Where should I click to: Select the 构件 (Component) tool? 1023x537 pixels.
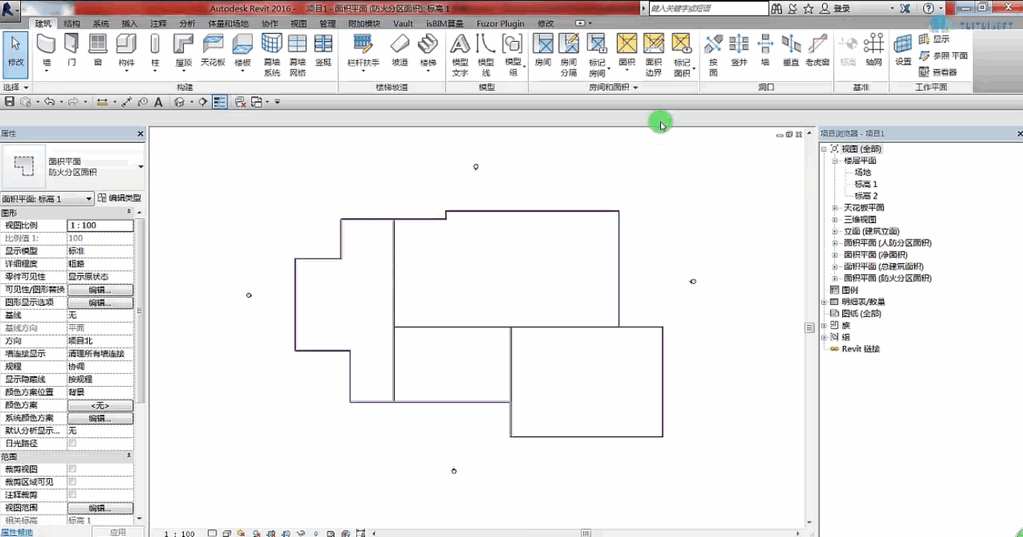click(126, 51)
